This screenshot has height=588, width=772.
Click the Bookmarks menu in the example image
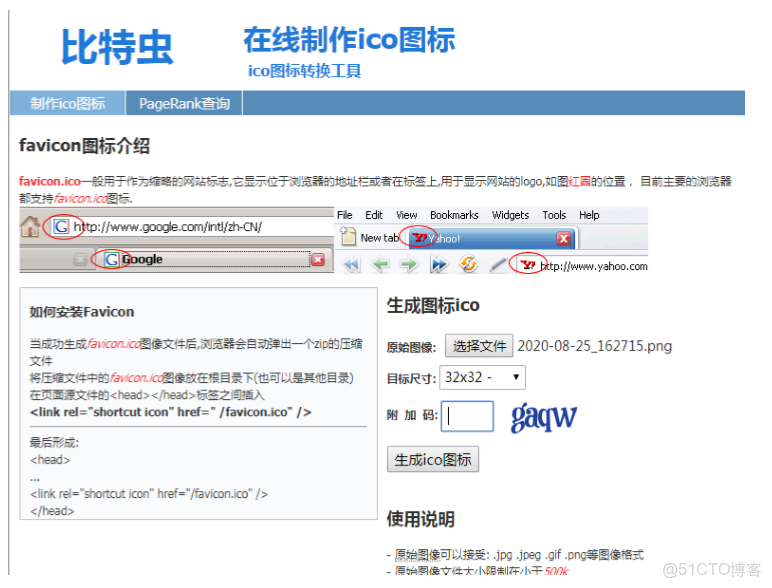[454, 215]
